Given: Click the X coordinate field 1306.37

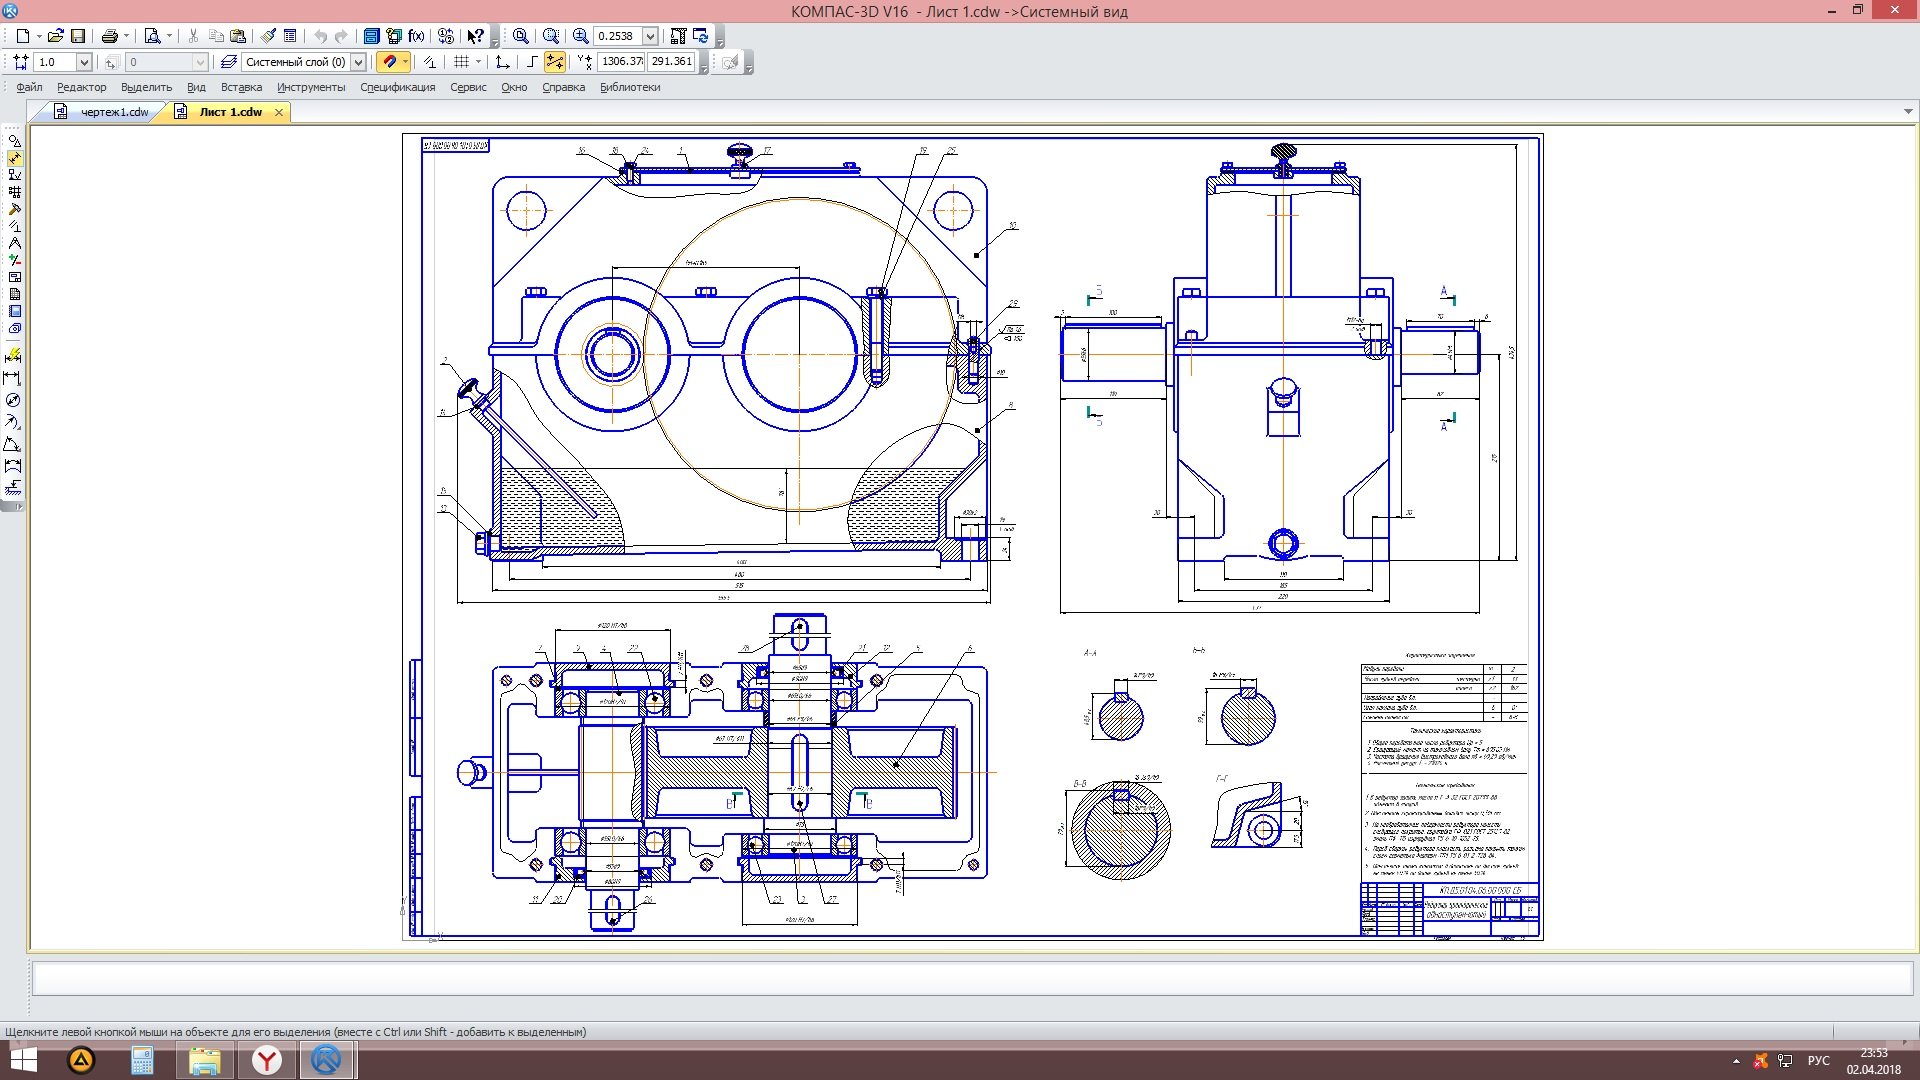Looking at the screenshot, I should coord(621,62).
